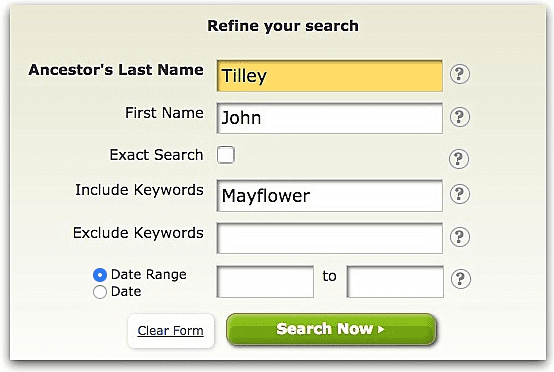Select the Date Range radio button

pyautogui.click(x=100, y=275)
